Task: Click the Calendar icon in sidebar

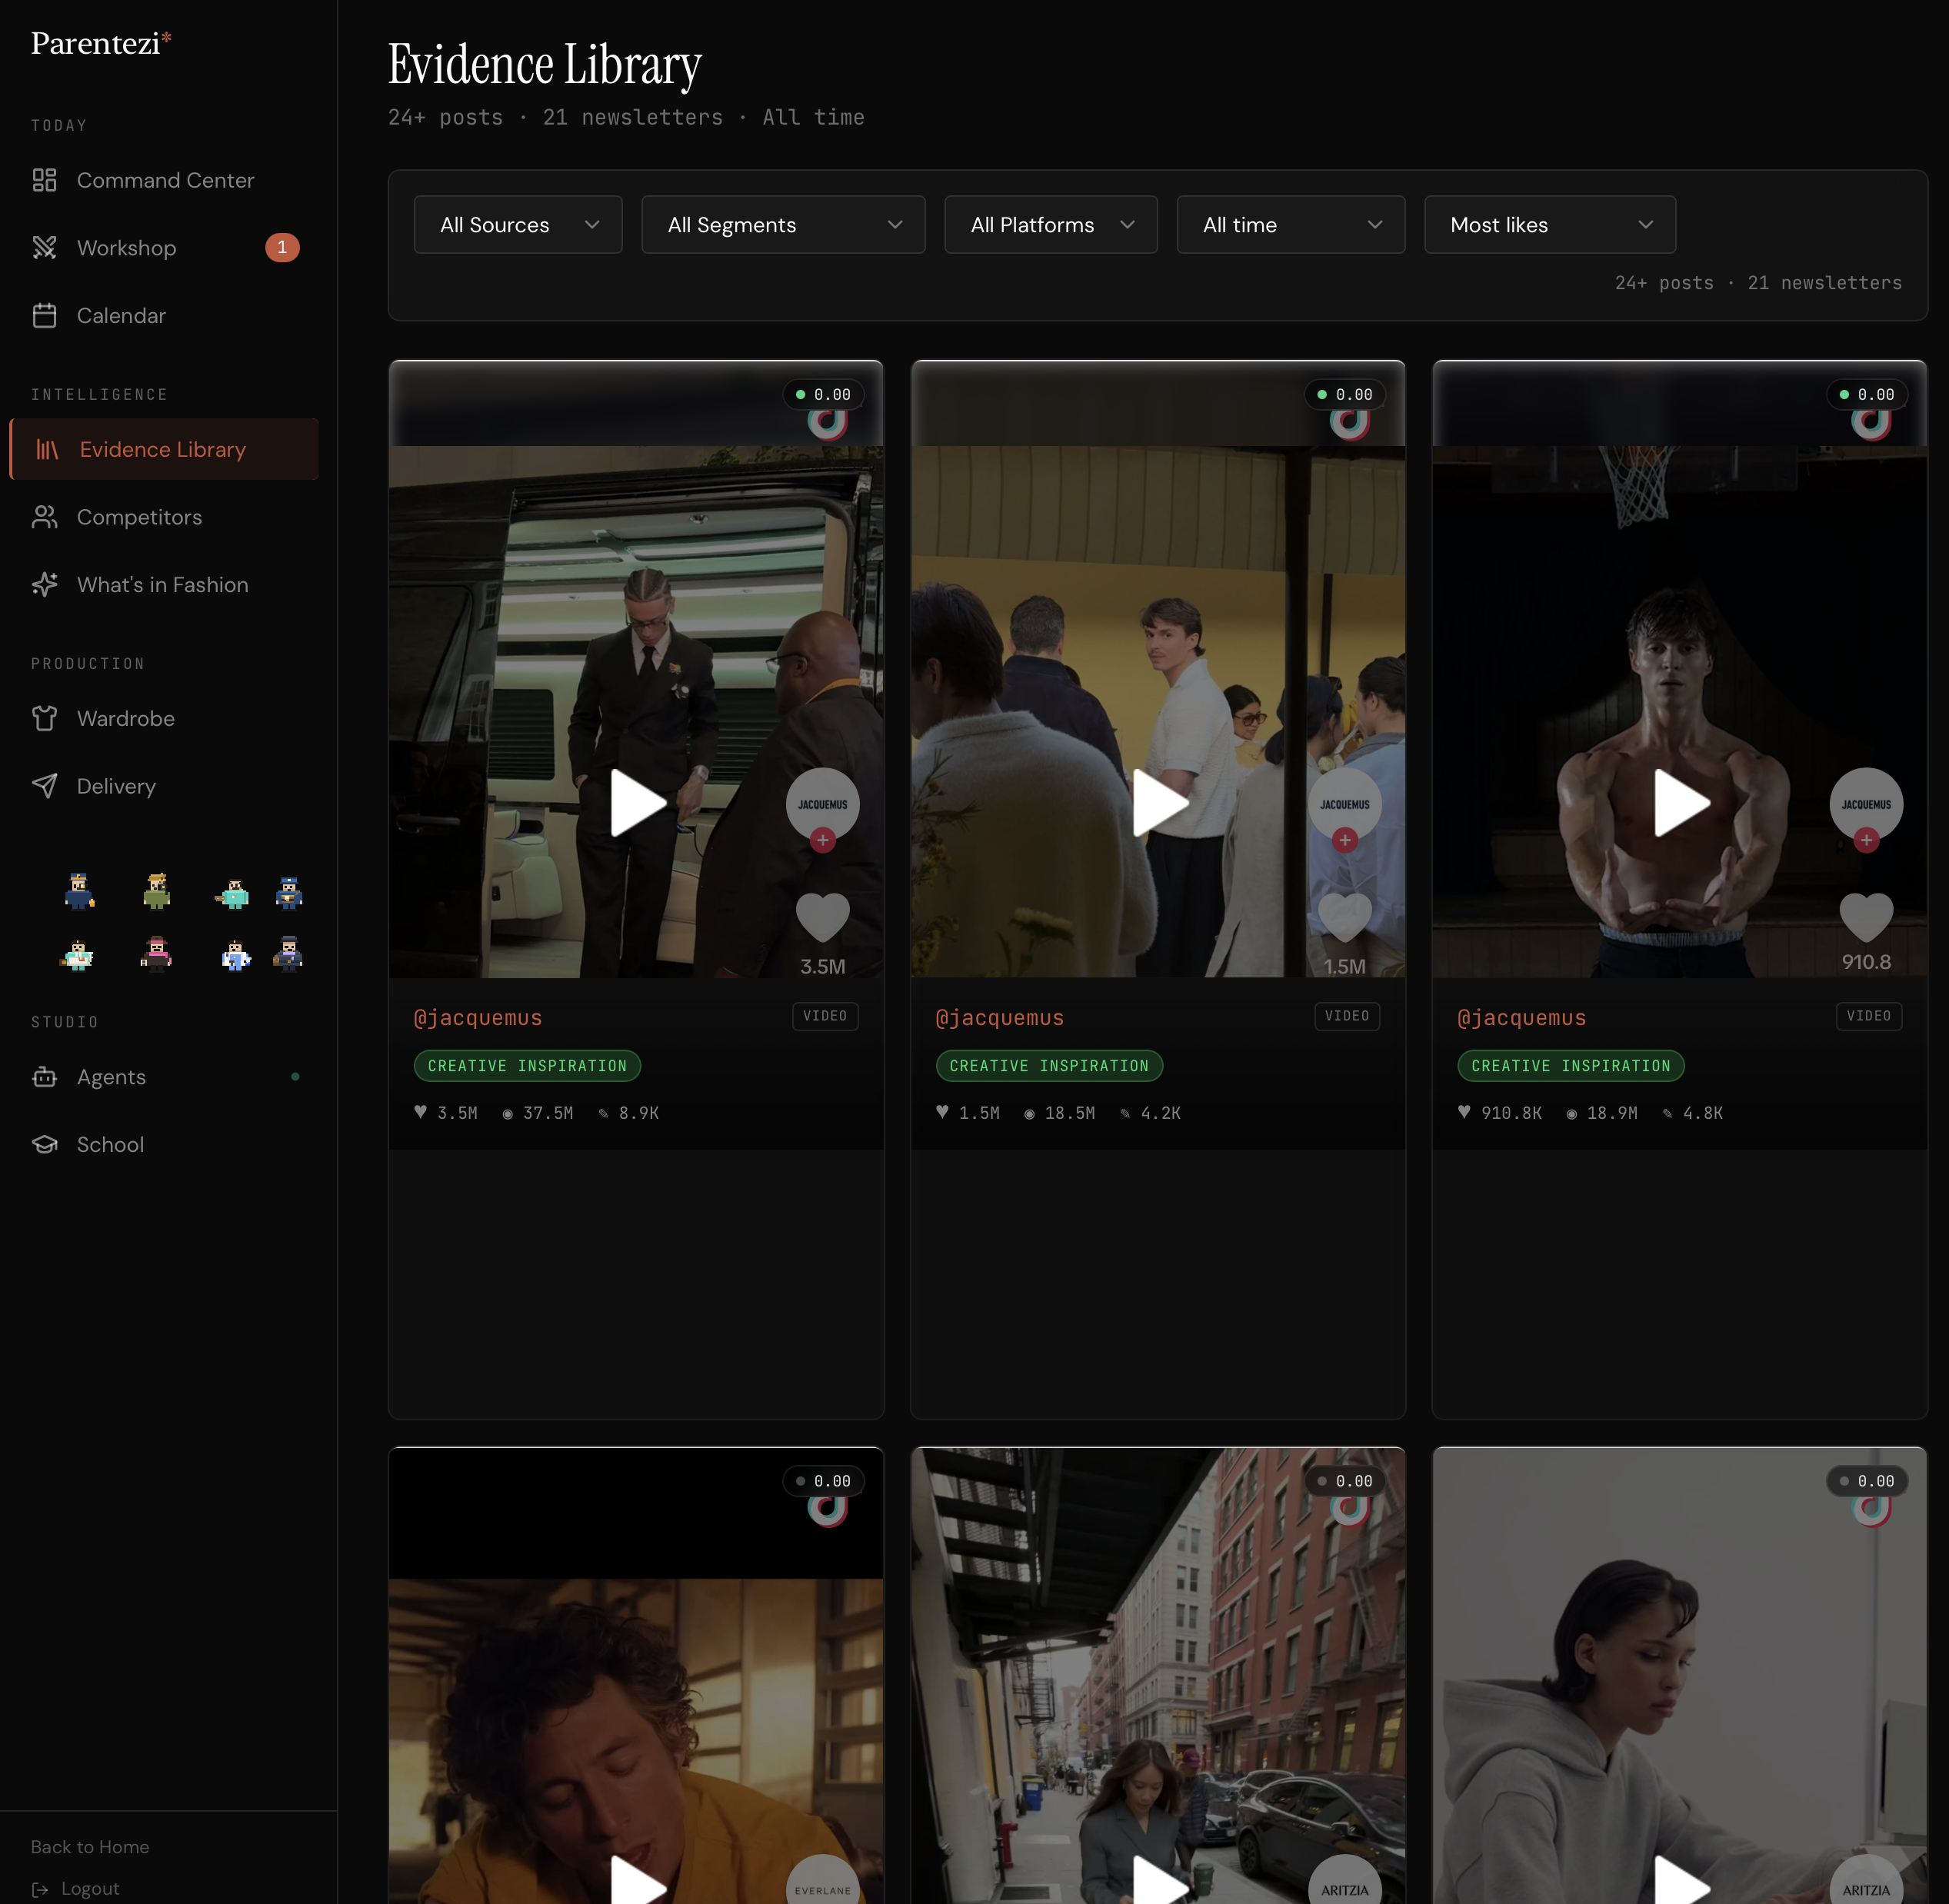Action: coord(44,316)
